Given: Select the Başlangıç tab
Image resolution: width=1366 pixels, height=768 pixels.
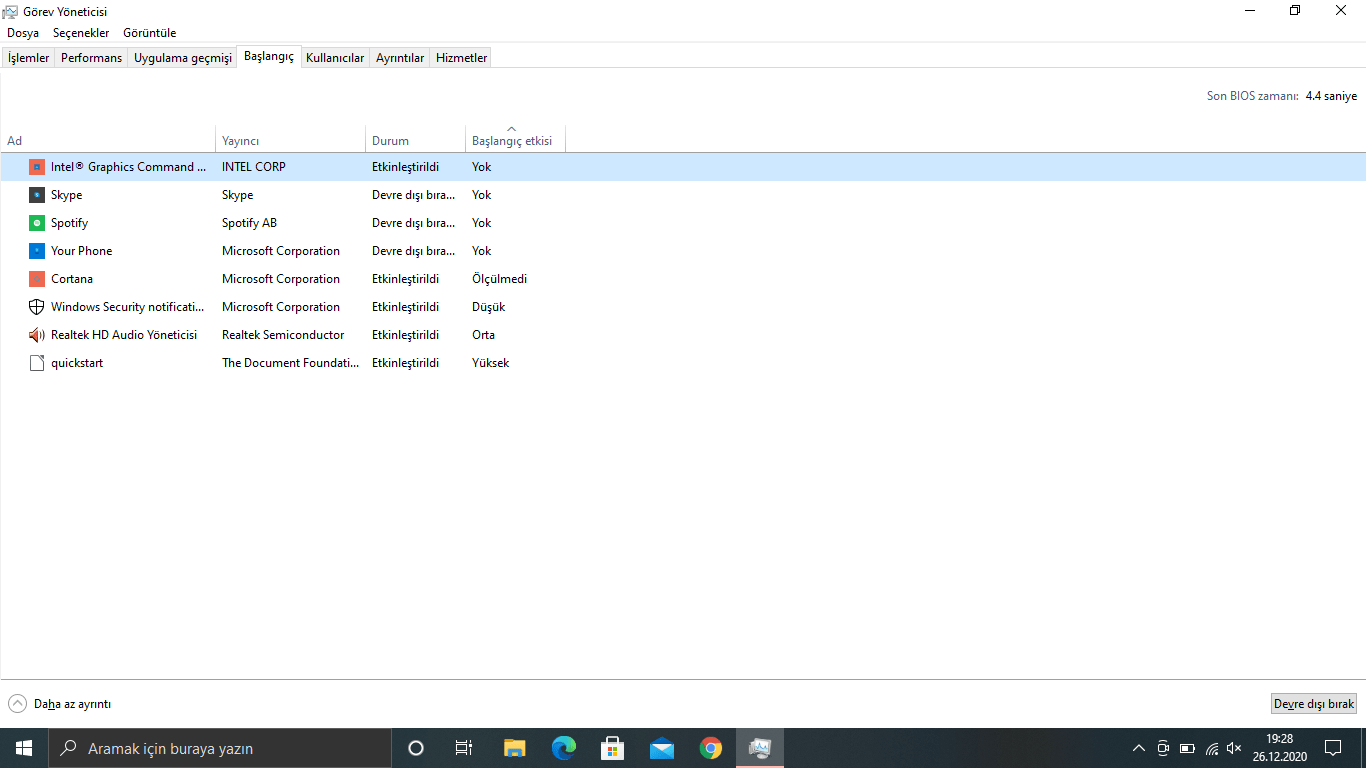Looking at the screenshot, I should (x=269, y=57).
